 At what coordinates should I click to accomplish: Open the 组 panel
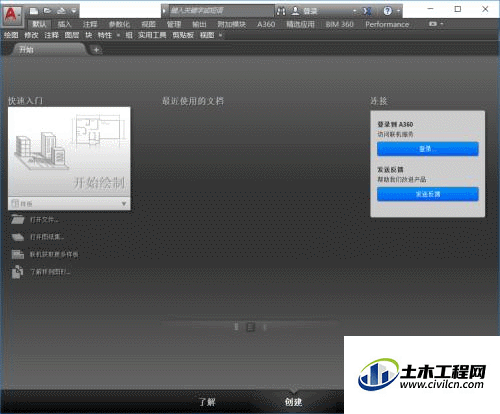click(x=129, y=35)
